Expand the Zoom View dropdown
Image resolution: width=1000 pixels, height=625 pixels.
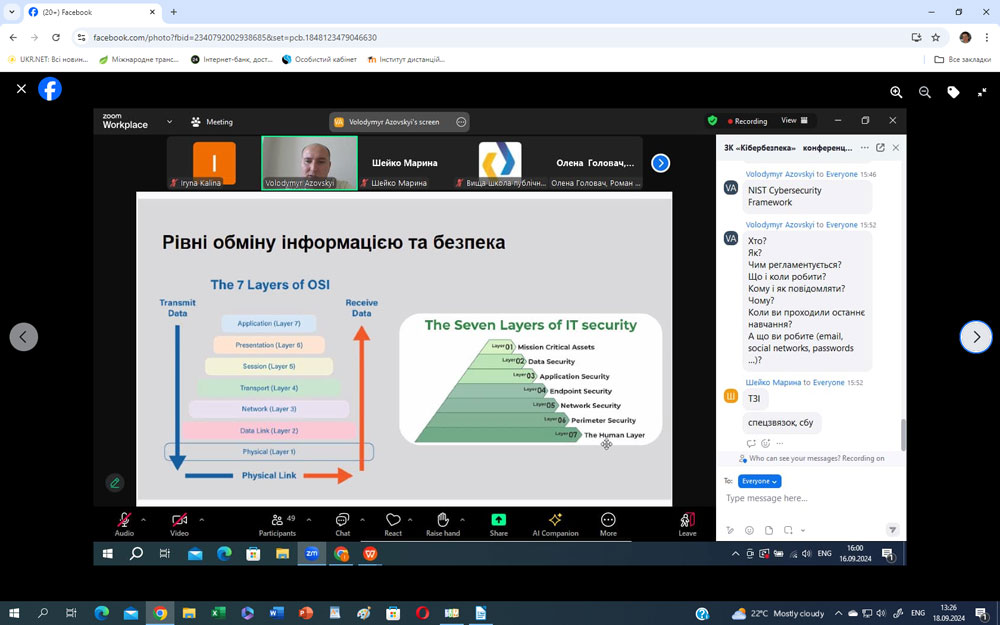(794, 121)
